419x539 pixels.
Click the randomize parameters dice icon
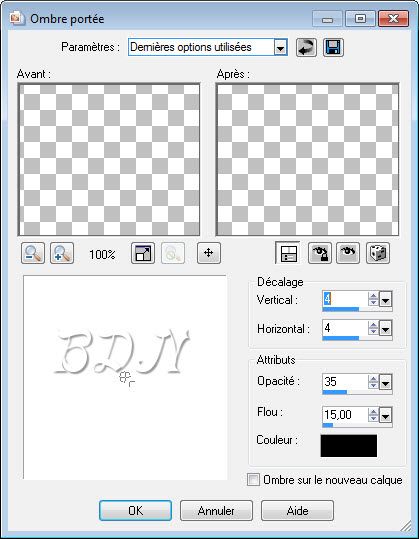tap(378, 253)
